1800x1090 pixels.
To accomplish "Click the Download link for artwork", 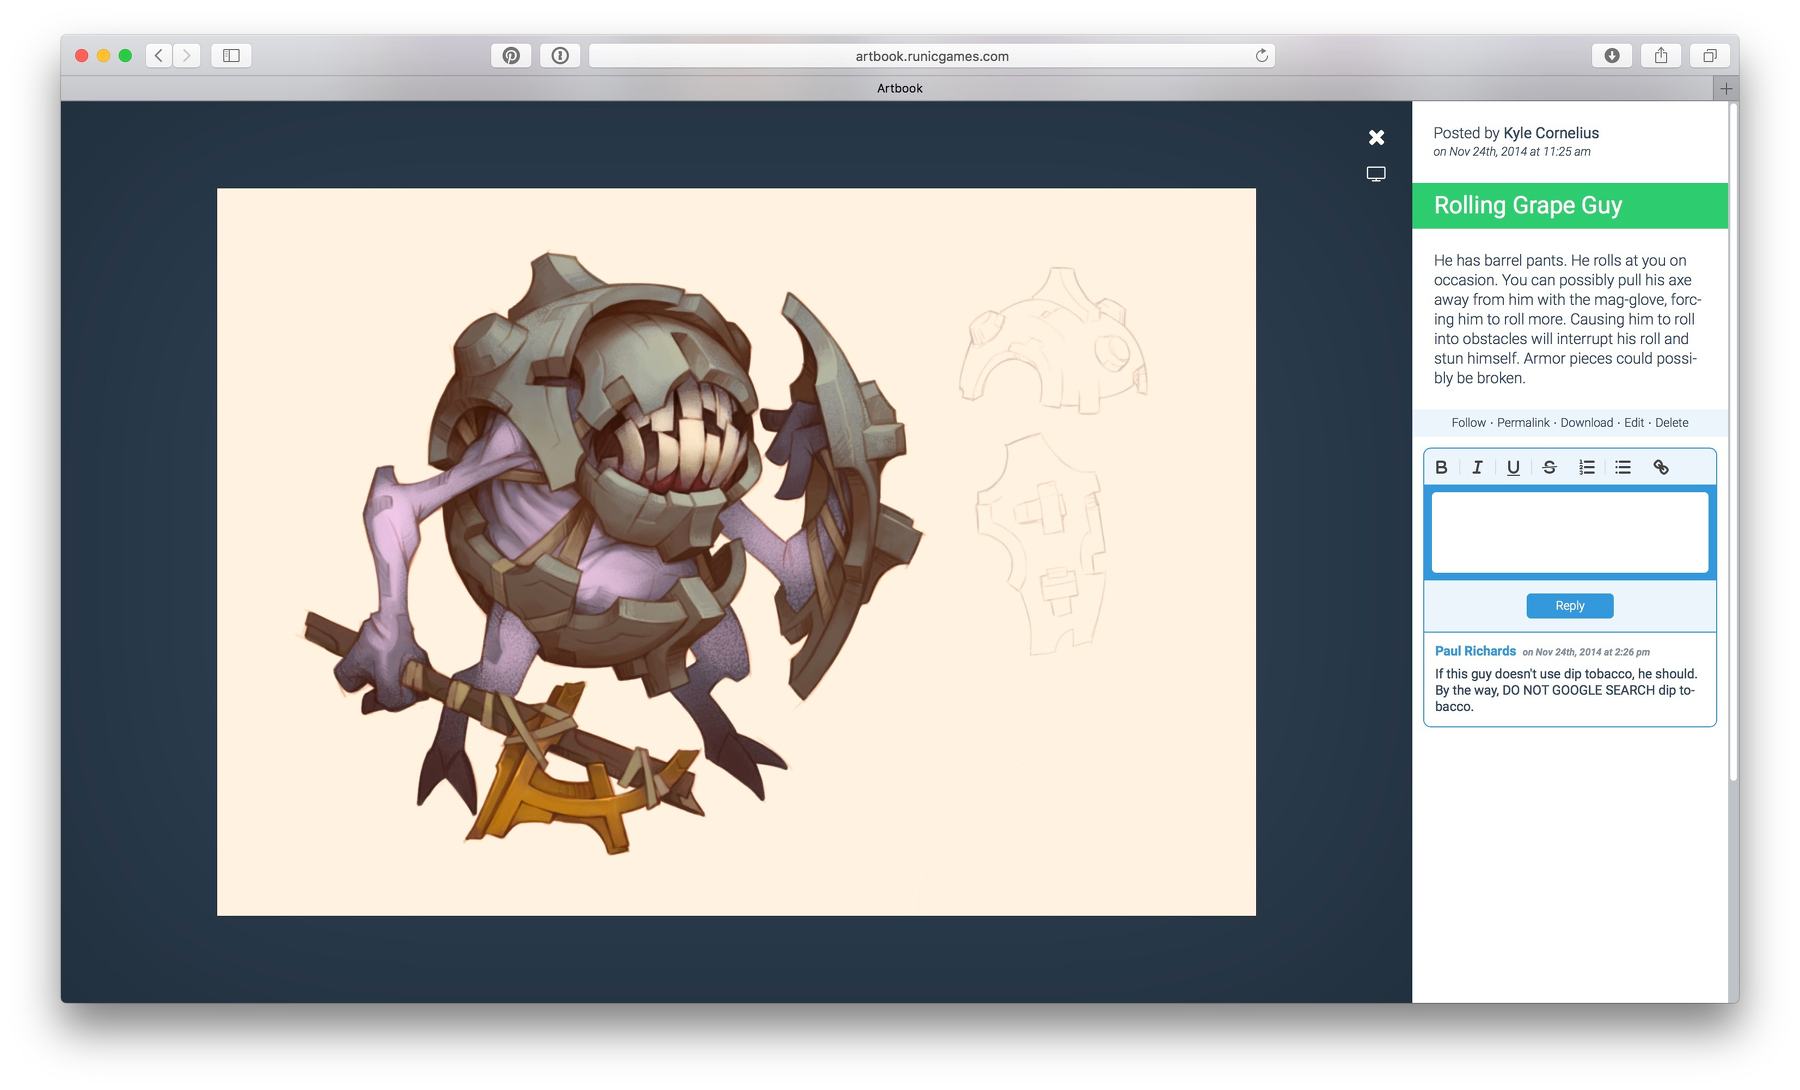I will (x=1586, y=423).
